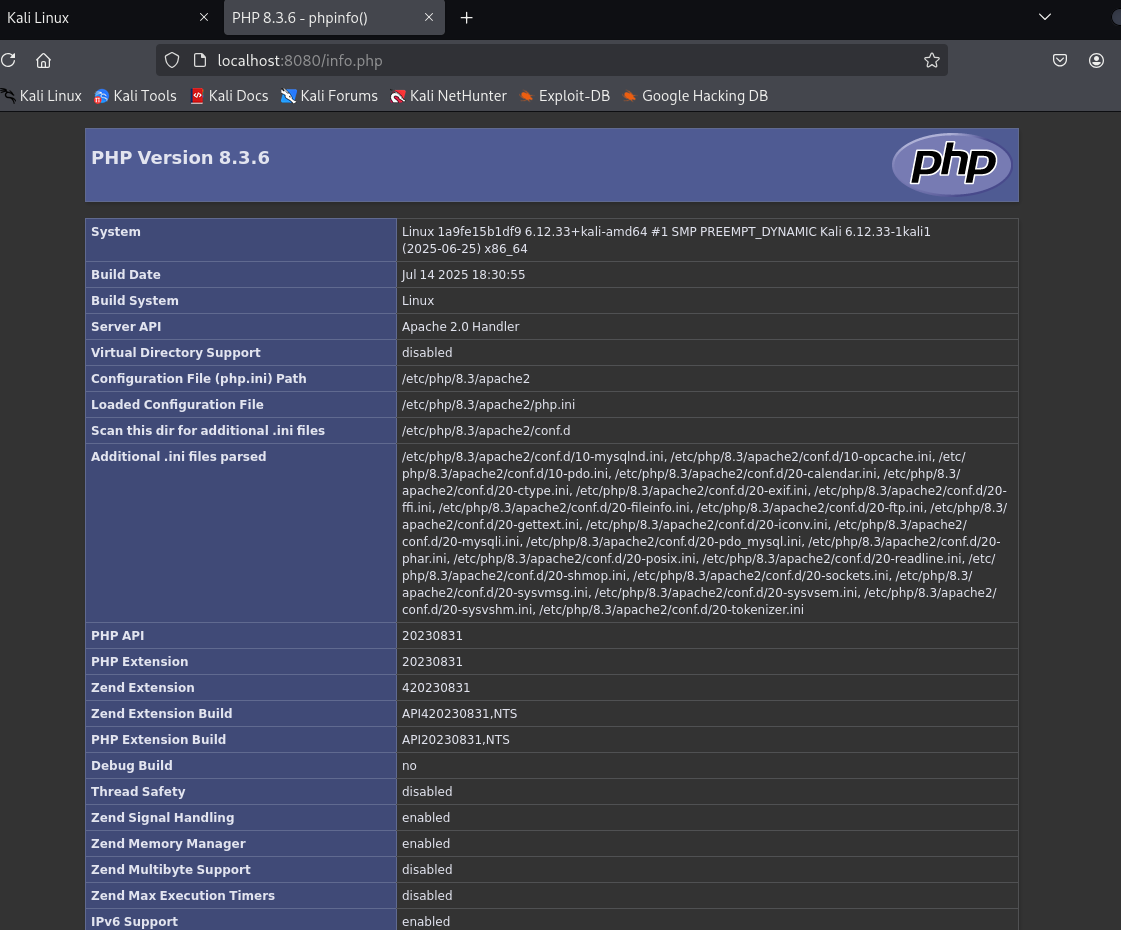
Task: Select the Build Date value Jul 14 2025
Action: (x=463, y=274)
